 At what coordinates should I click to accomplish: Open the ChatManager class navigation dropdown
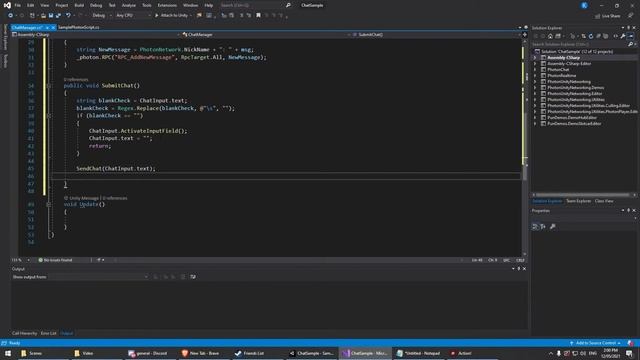click(x=266, y=35)
